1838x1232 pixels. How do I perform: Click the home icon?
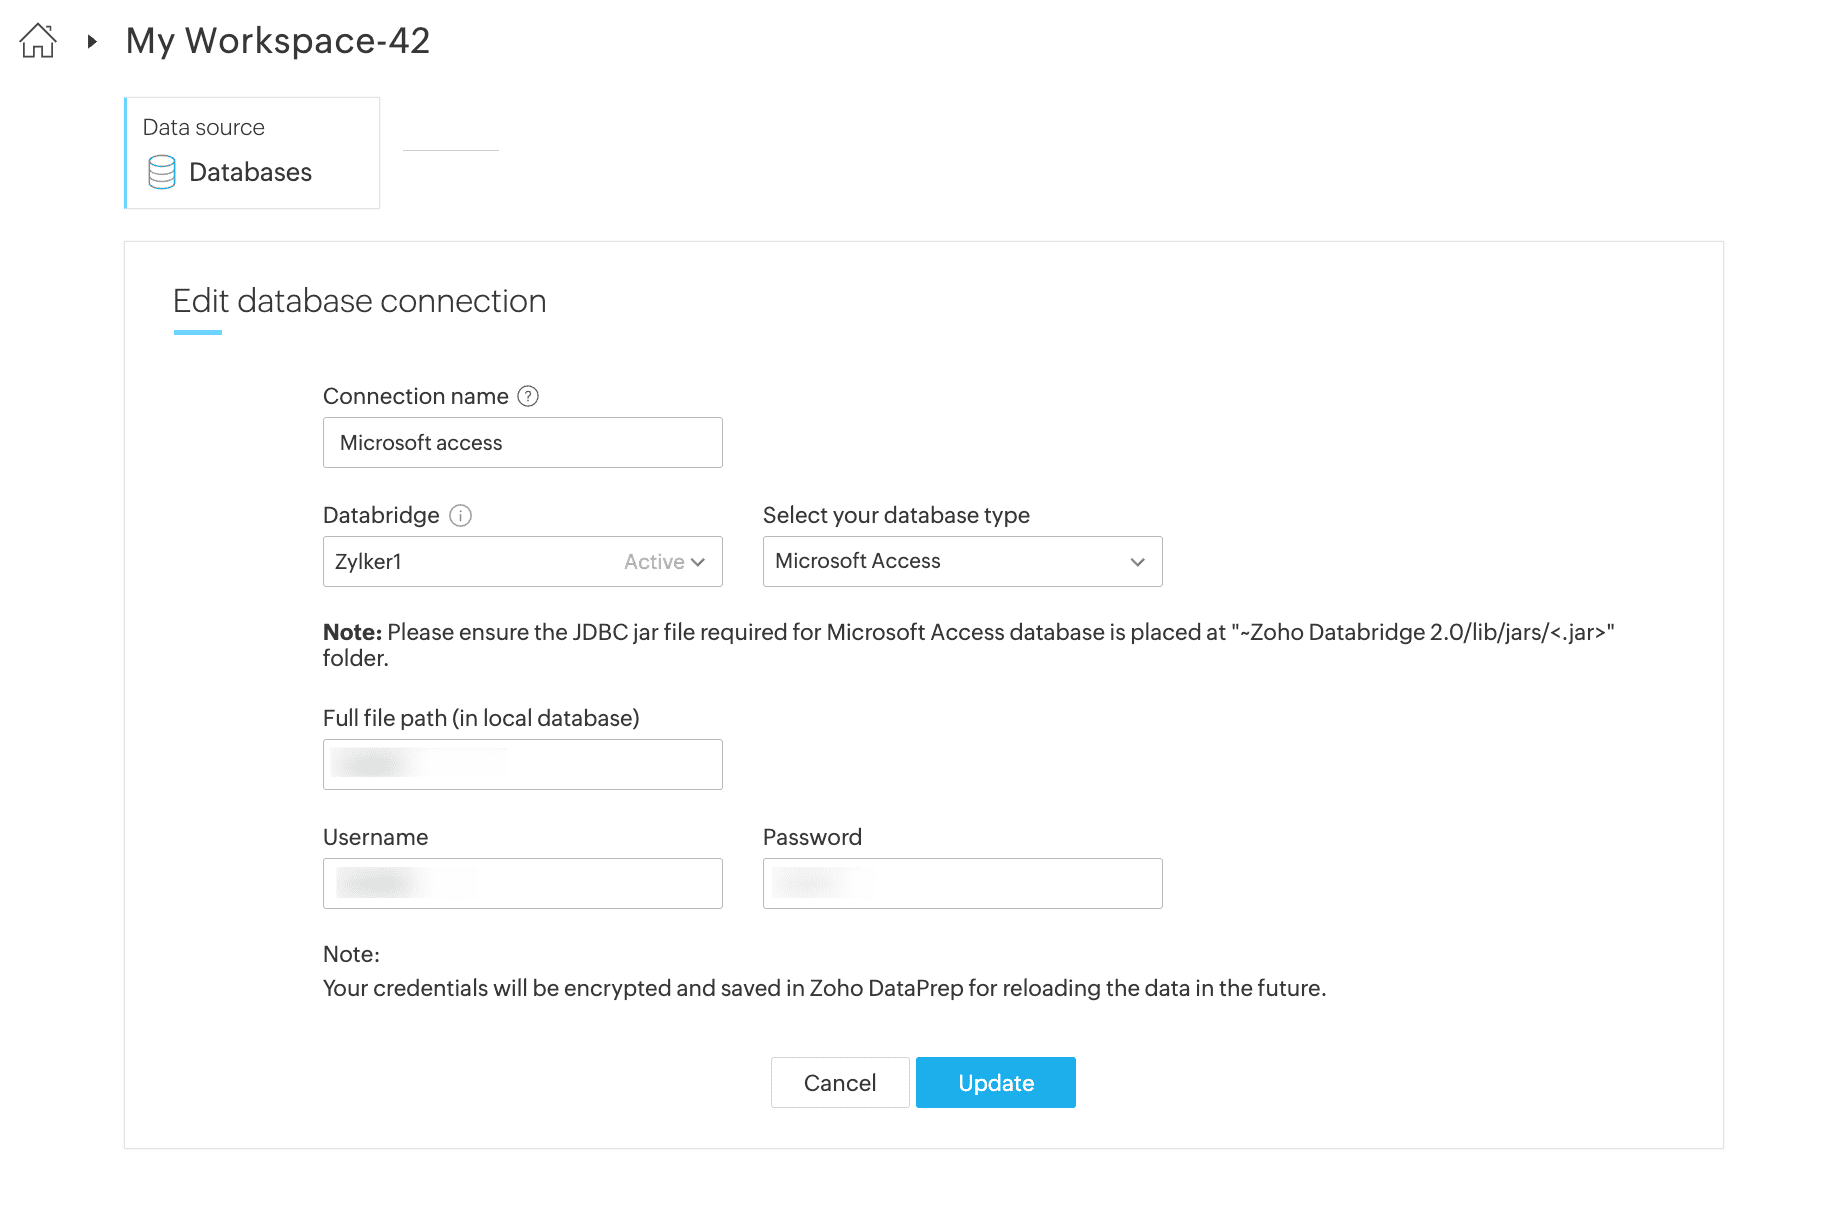tap(38, 41)
